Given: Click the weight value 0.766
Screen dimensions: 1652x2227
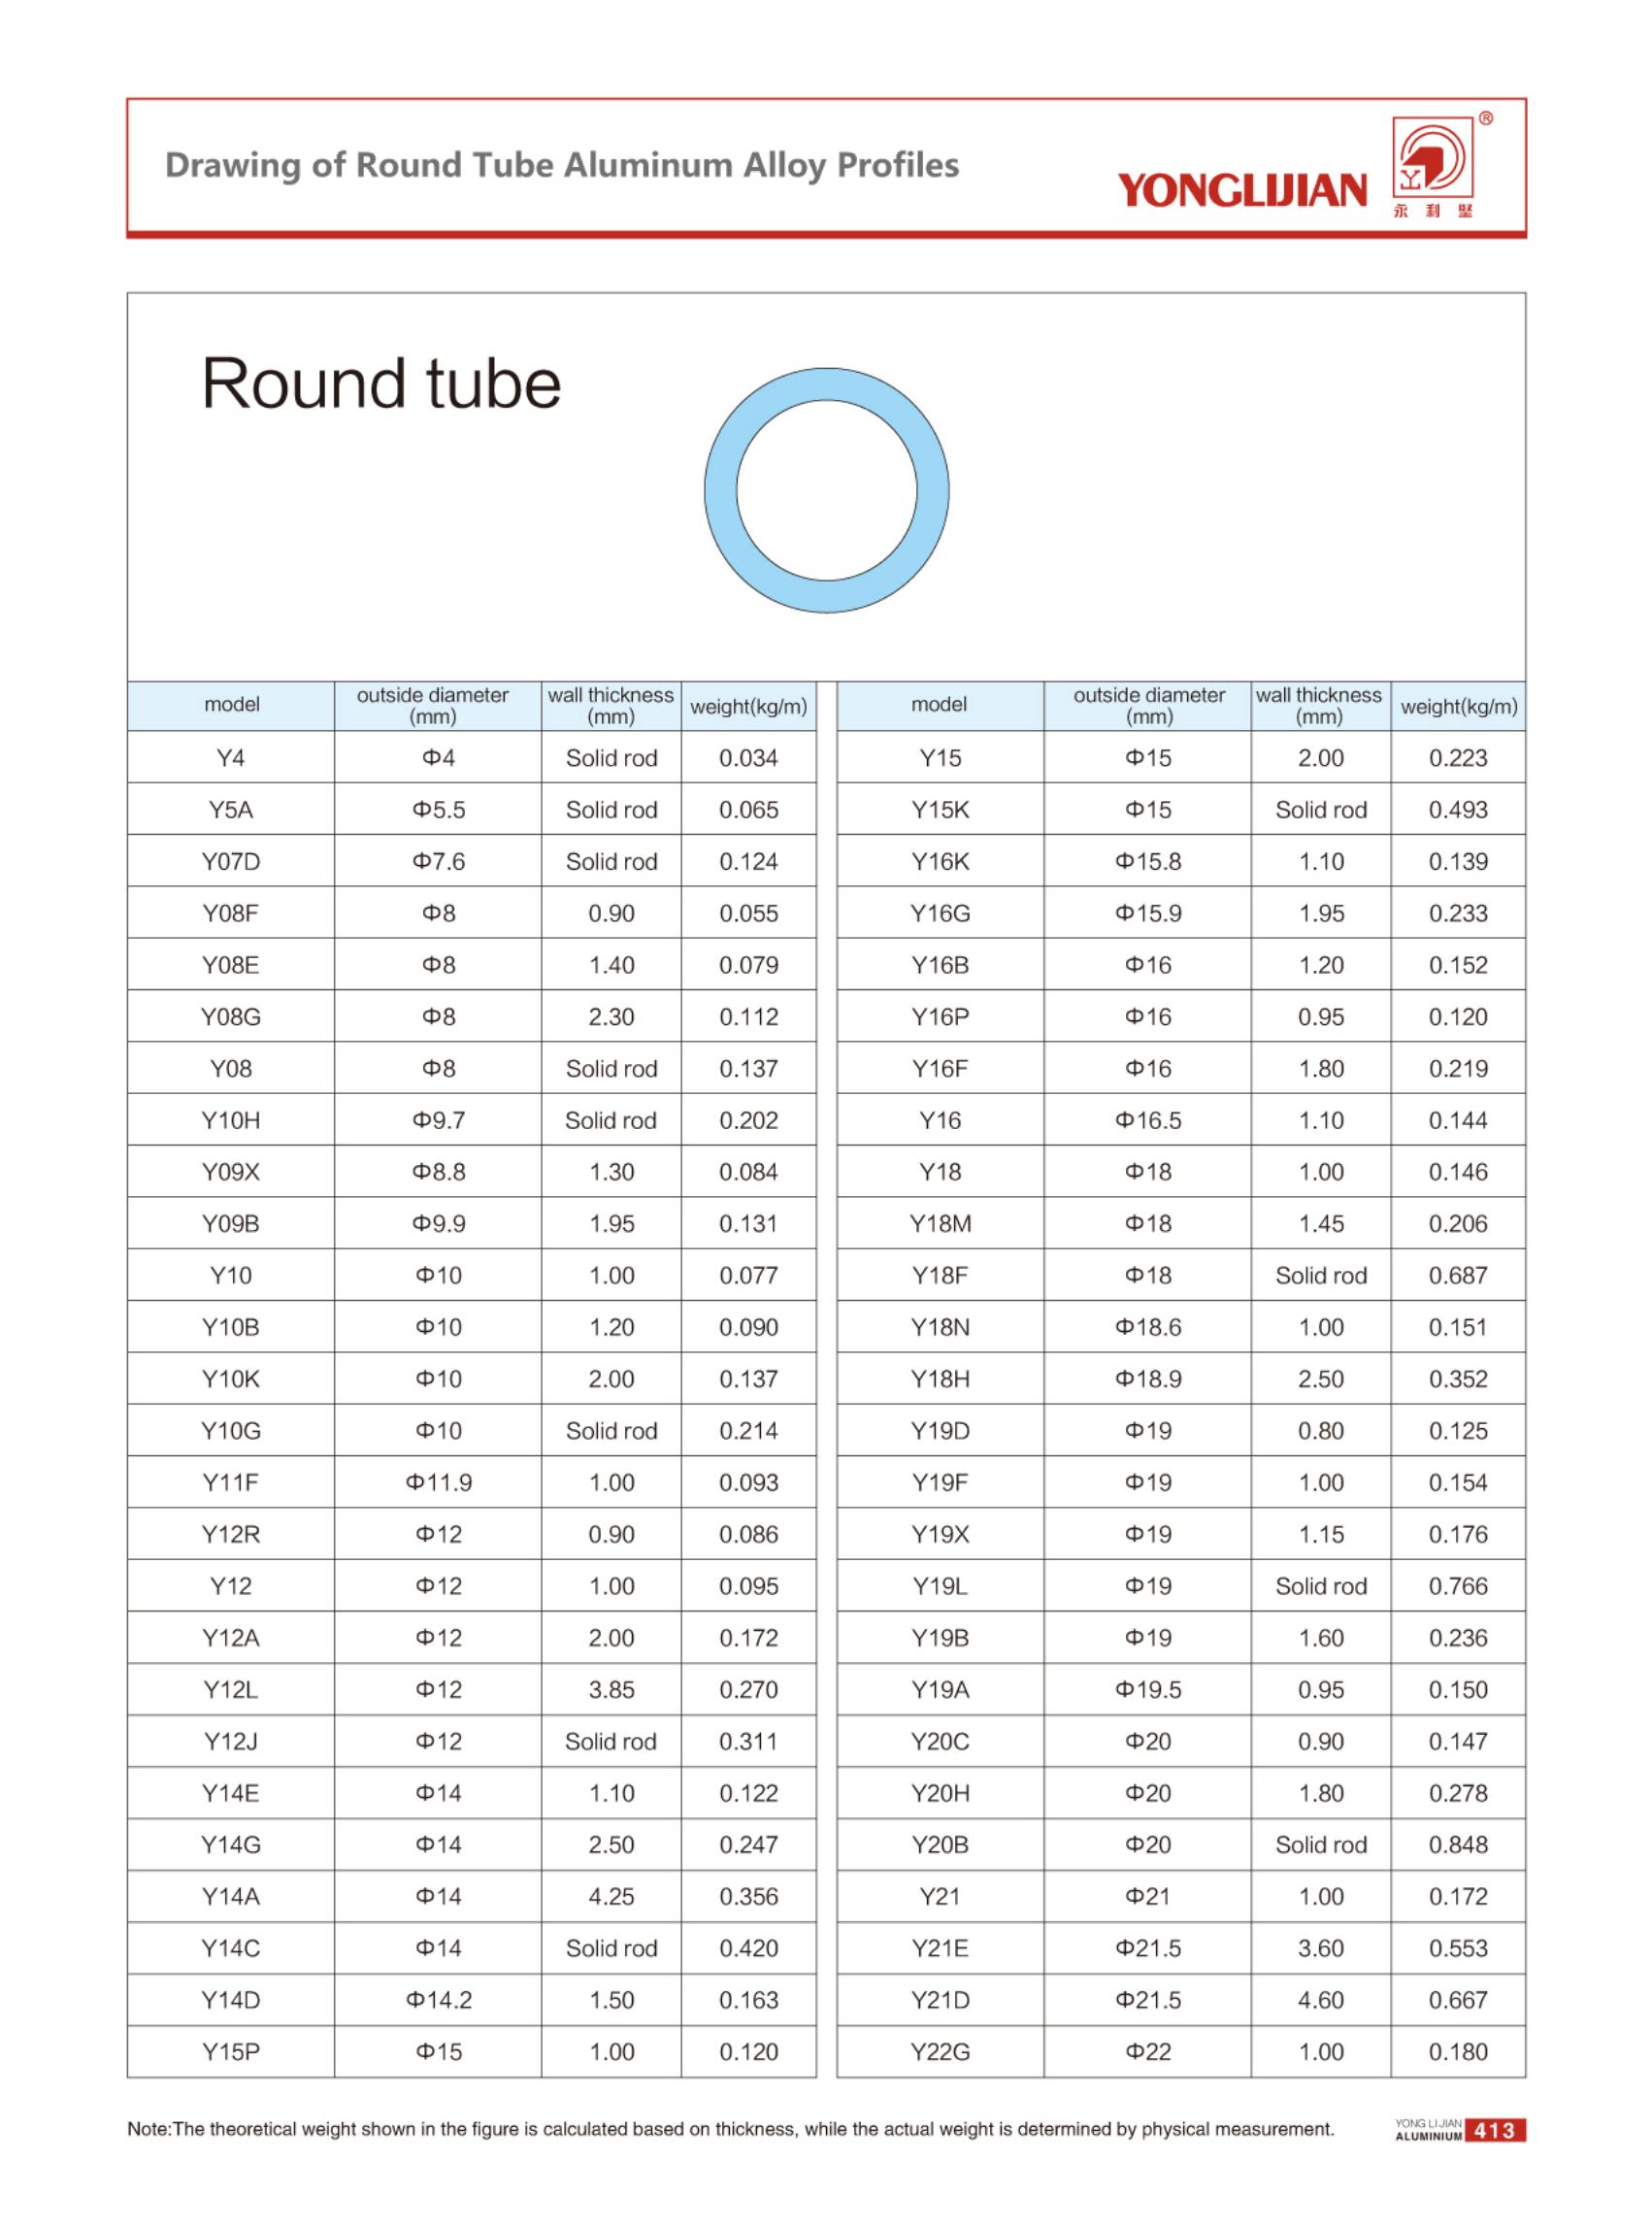Looking at the screenshot, I should (1458, 1586).
